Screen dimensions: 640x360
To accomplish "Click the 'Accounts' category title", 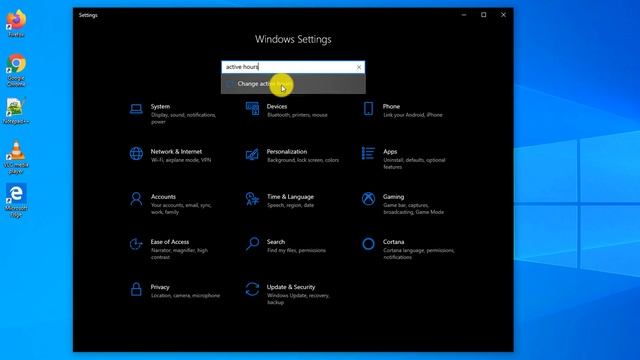I will click(163, 197).
